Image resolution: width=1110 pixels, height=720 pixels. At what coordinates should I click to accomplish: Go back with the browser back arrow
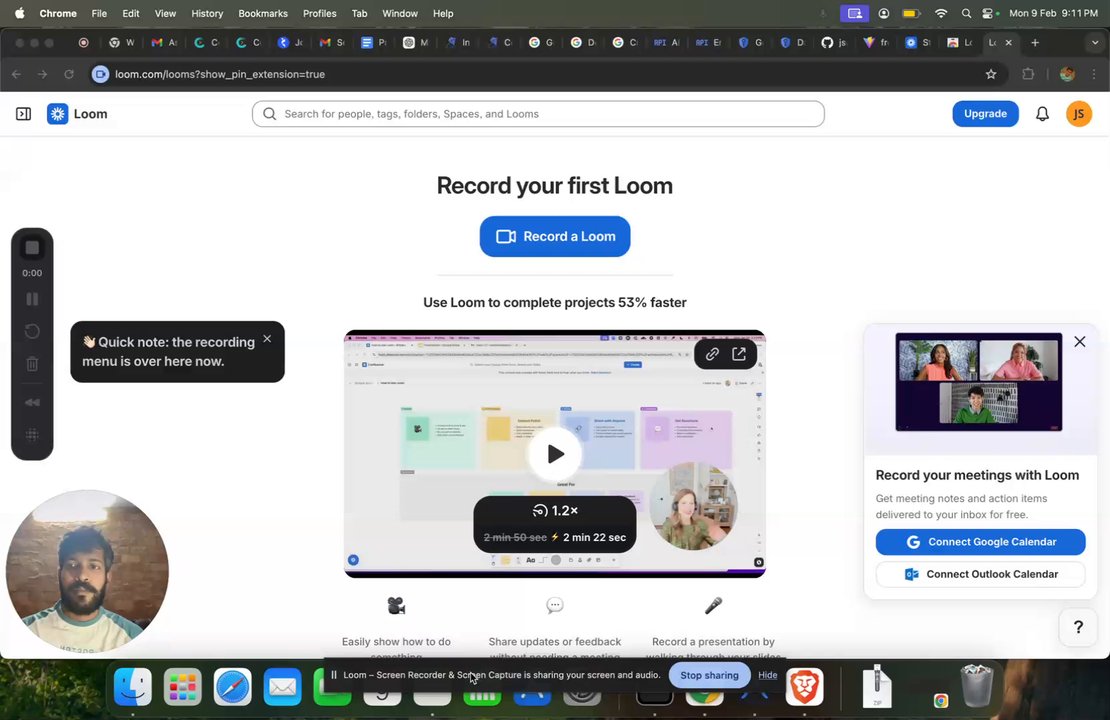pos(16,74)
